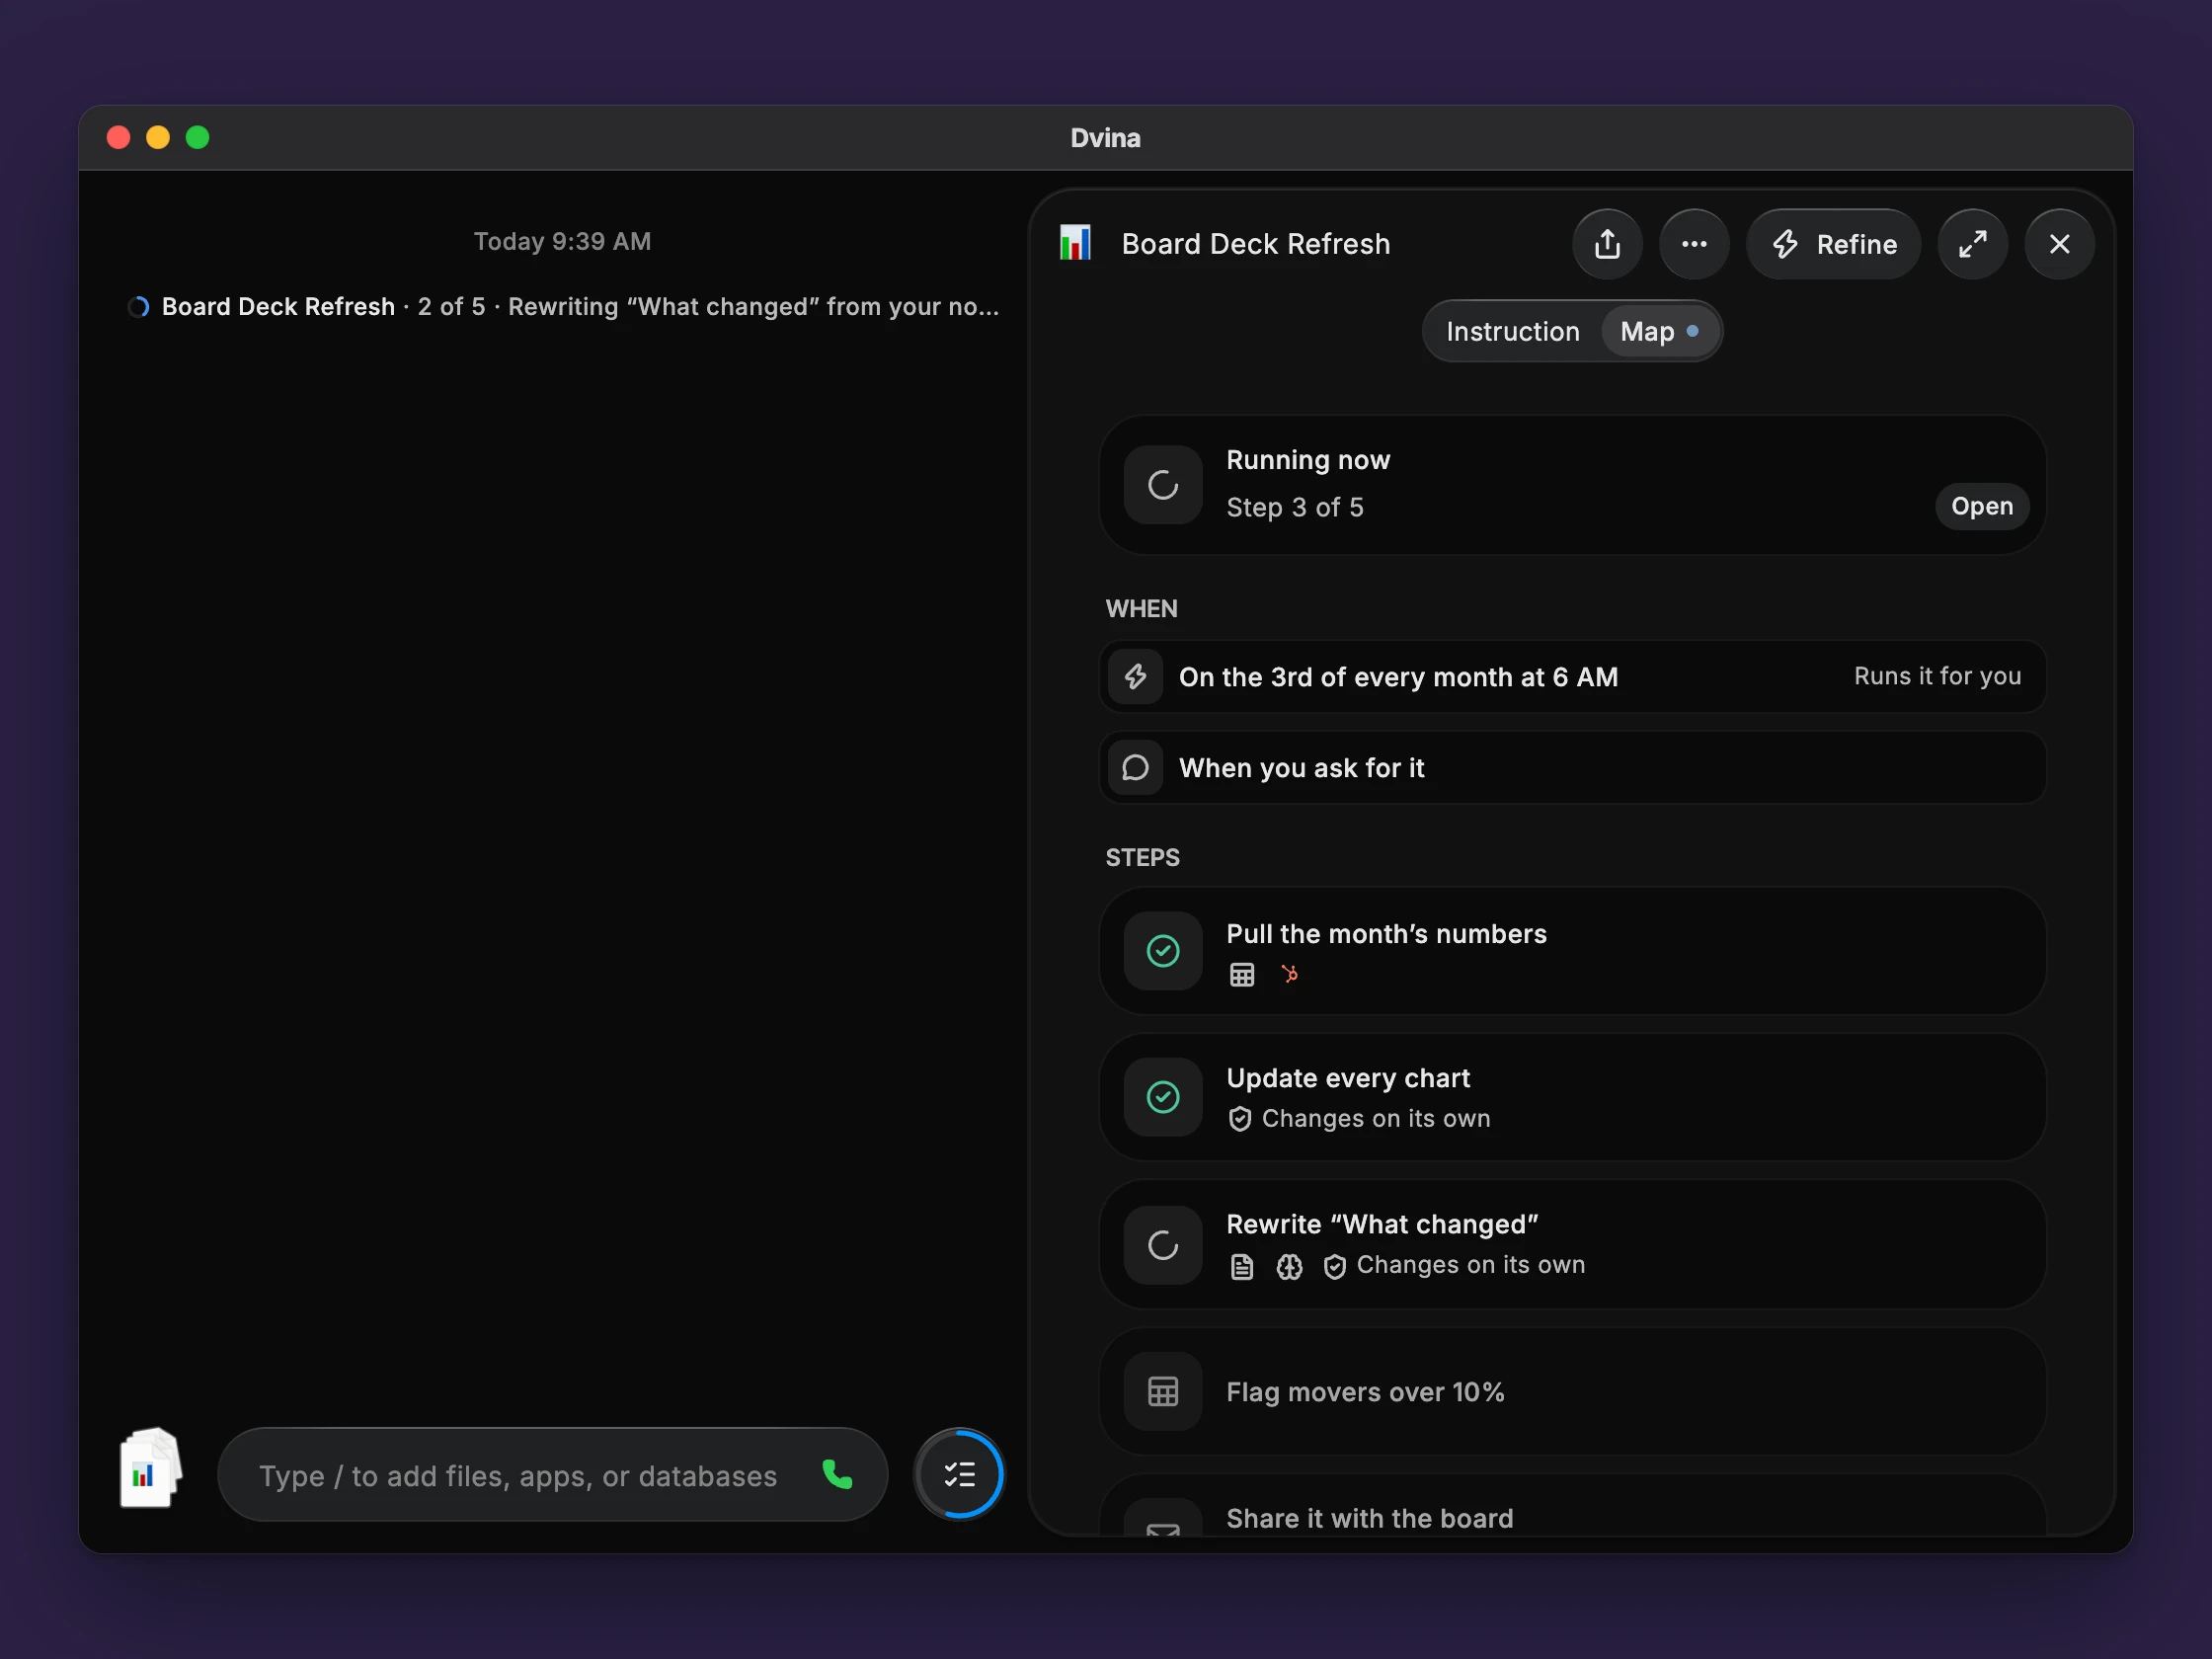This screenshot has height=1659, width=2212.
Task: Click the brain icon under Rewrite "What changed"
Action: [1289, 1267]
